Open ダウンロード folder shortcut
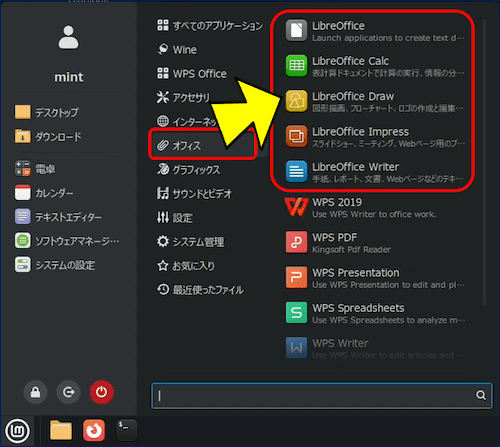The width and height of the screenshot is (500, 447). 48,136
